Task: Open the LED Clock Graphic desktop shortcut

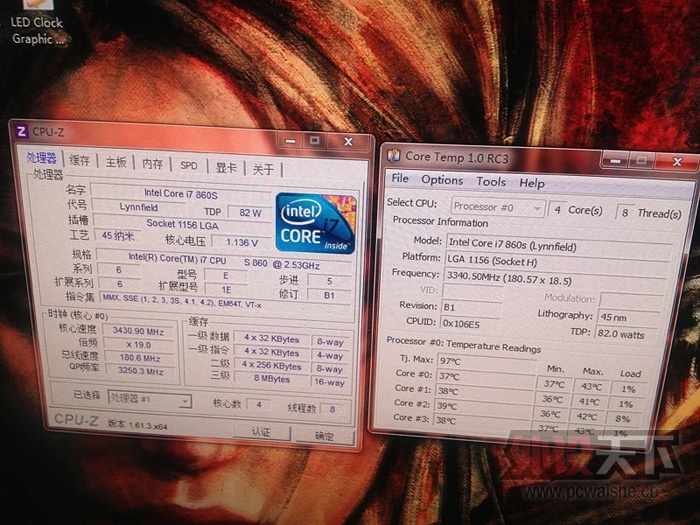Action: coord(37,25)
